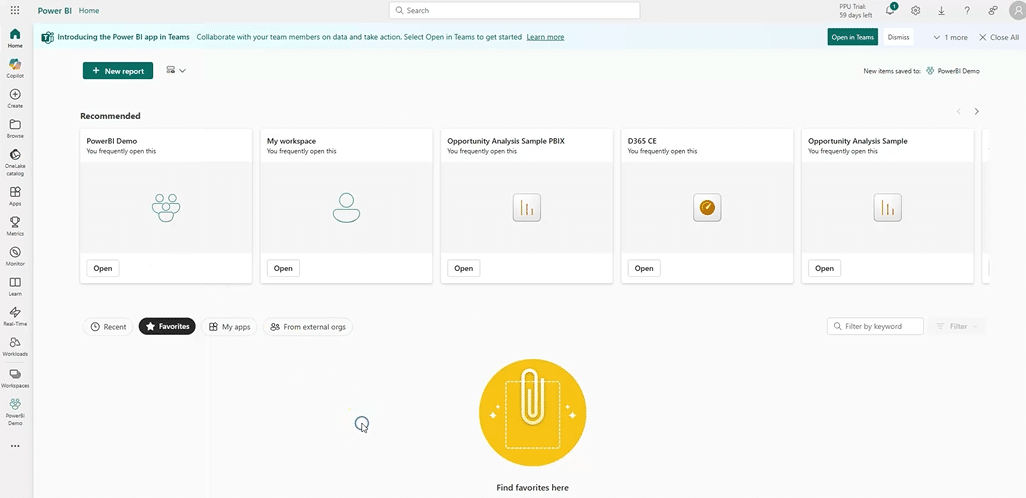Click the PowerBI Demo card workspace icon
The height and width of the screenshot is (498, 1026).
[166, 207]
